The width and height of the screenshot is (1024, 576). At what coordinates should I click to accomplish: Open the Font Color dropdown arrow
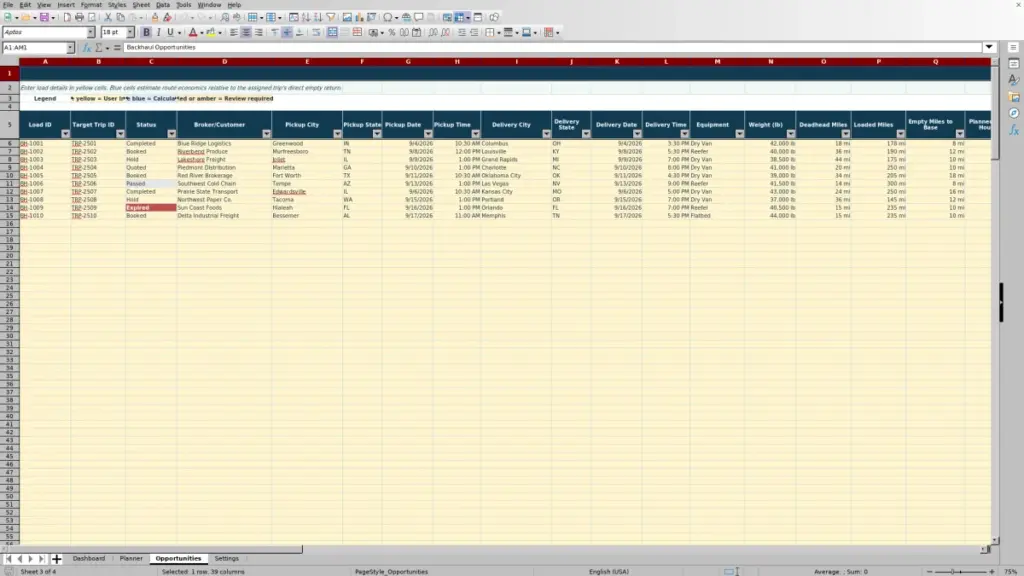click(x=202, y=33)
